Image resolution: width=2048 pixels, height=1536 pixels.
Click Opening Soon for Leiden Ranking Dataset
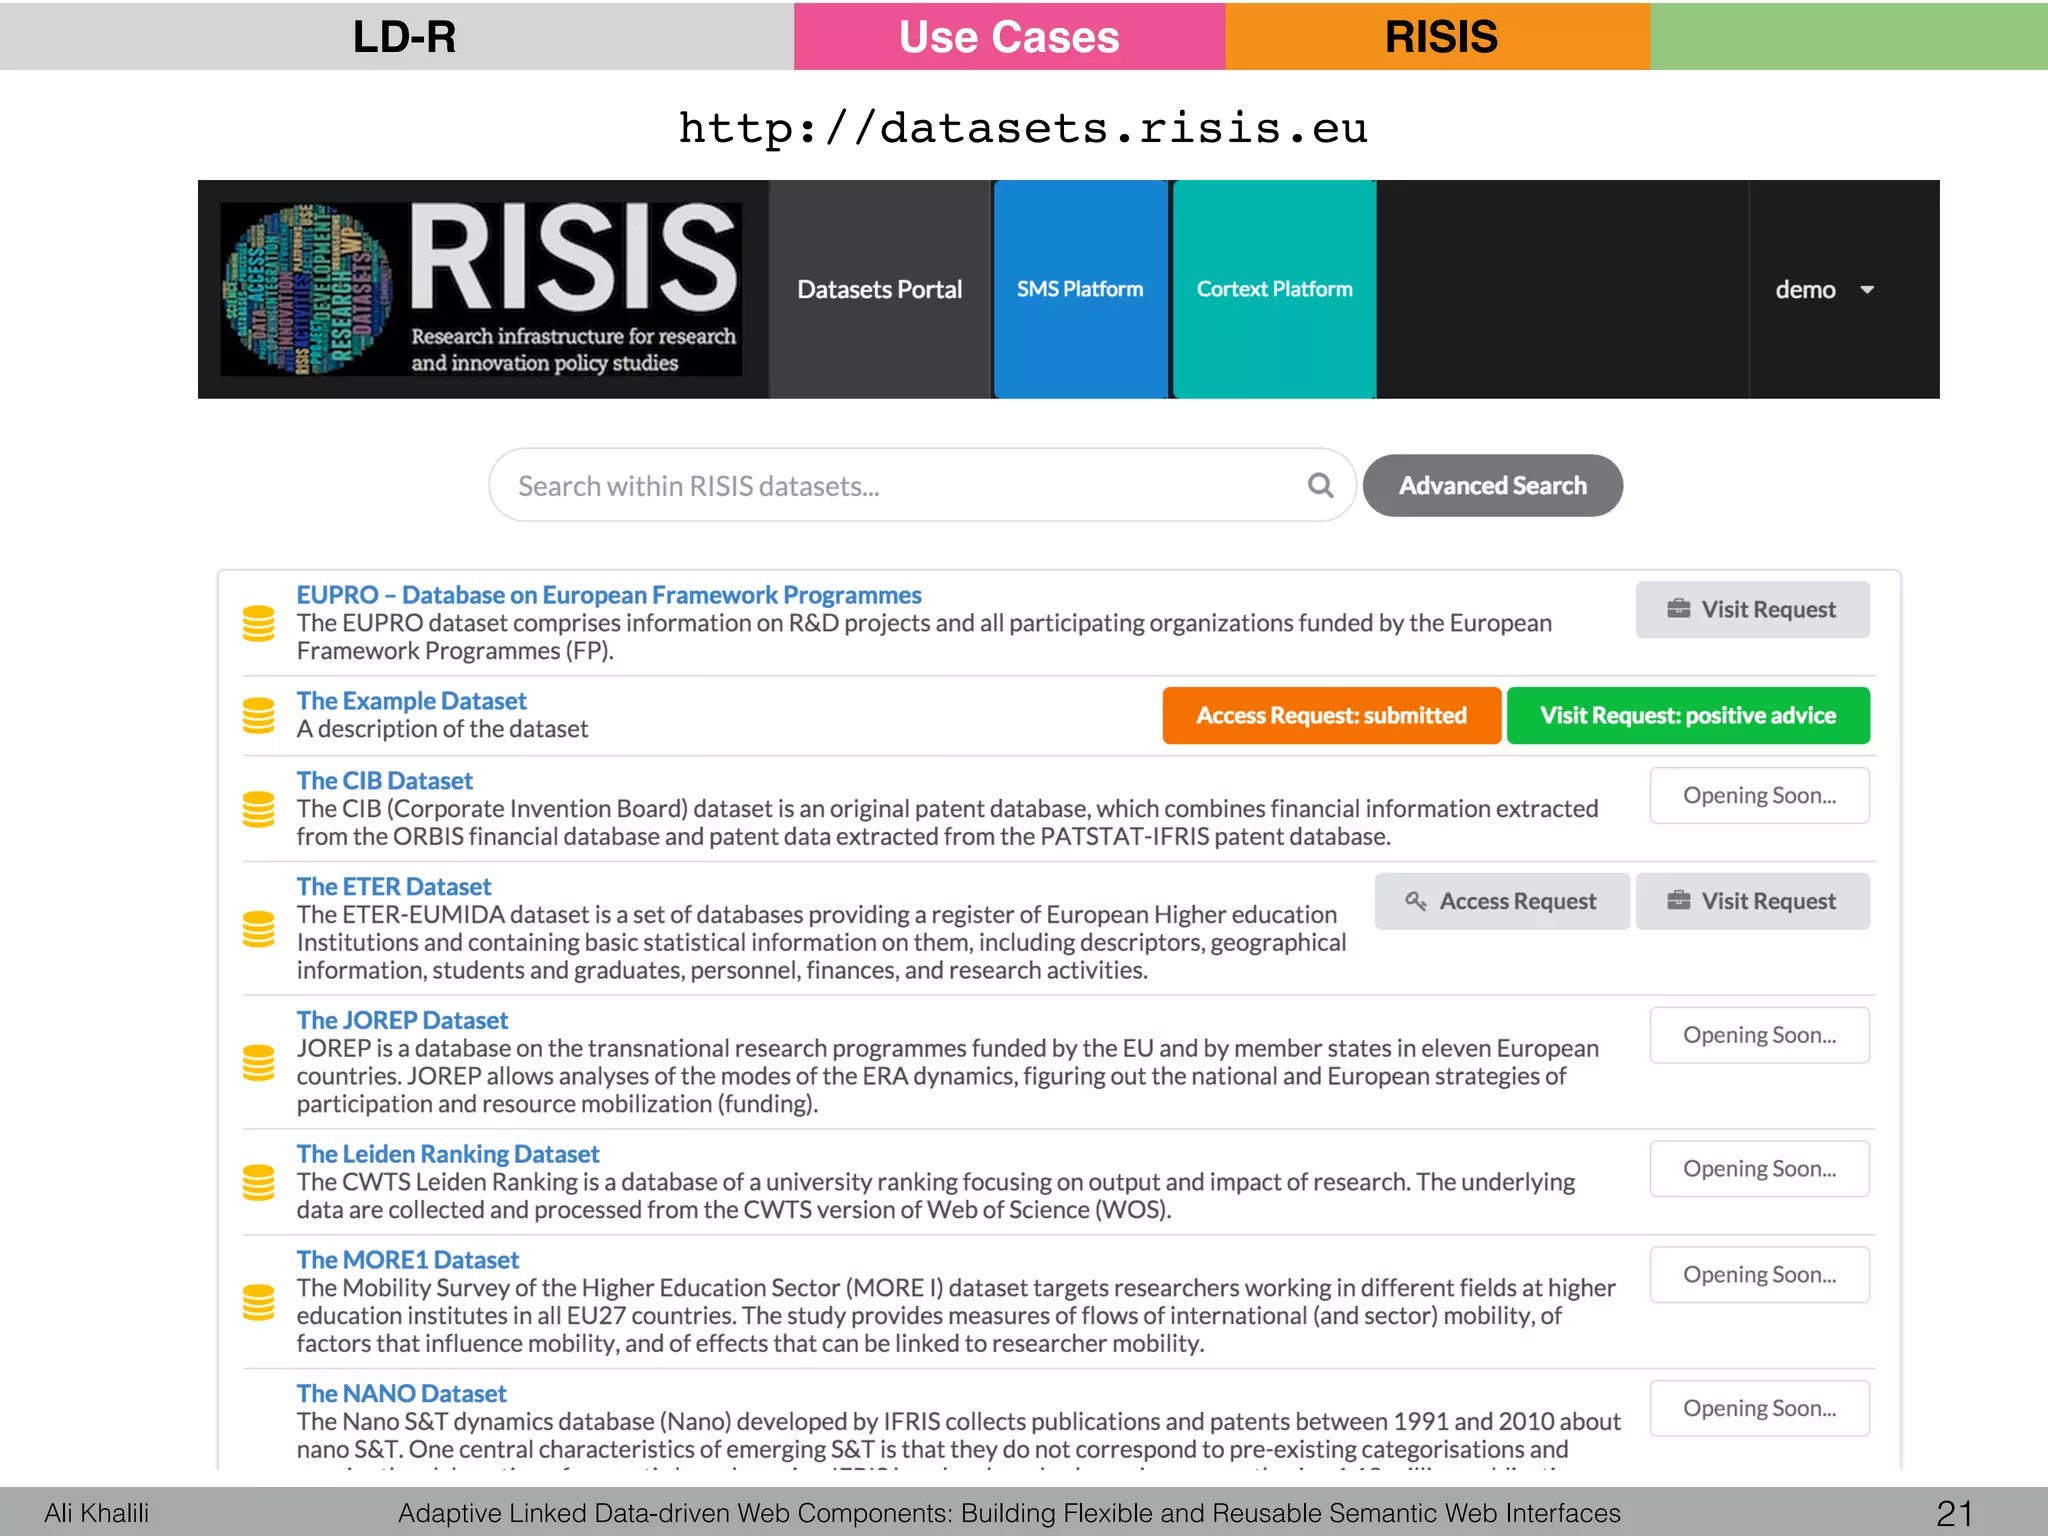[1759, 1169]
